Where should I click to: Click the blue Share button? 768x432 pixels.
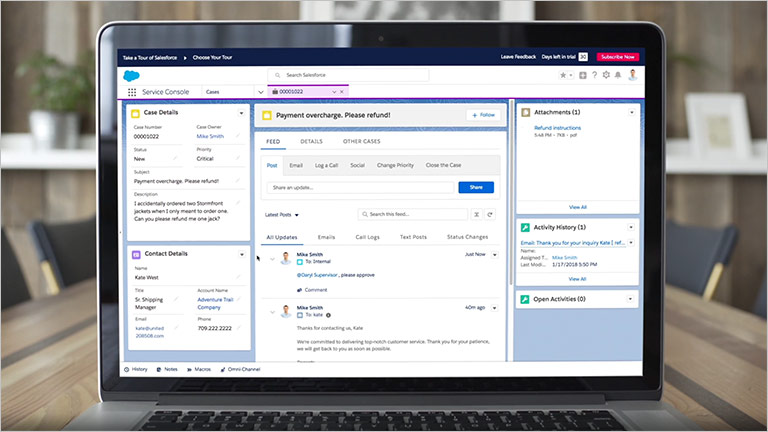[476, 187]
